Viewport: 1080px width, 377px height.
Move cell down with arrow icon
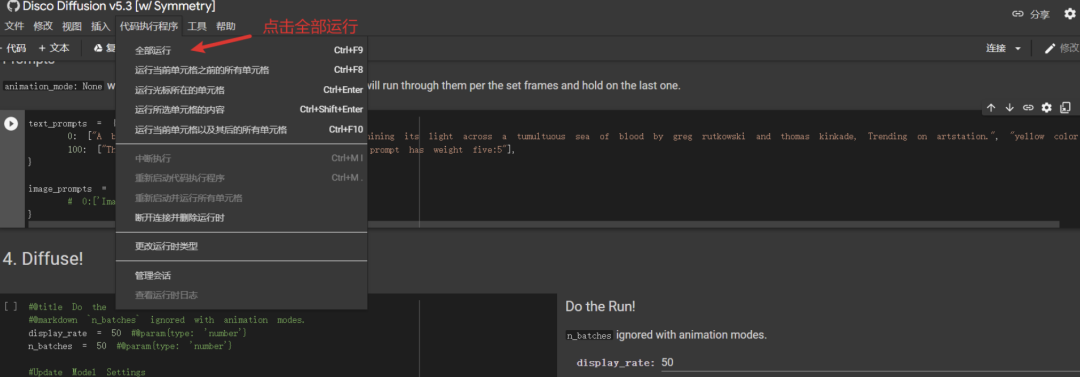point(1010,108)
